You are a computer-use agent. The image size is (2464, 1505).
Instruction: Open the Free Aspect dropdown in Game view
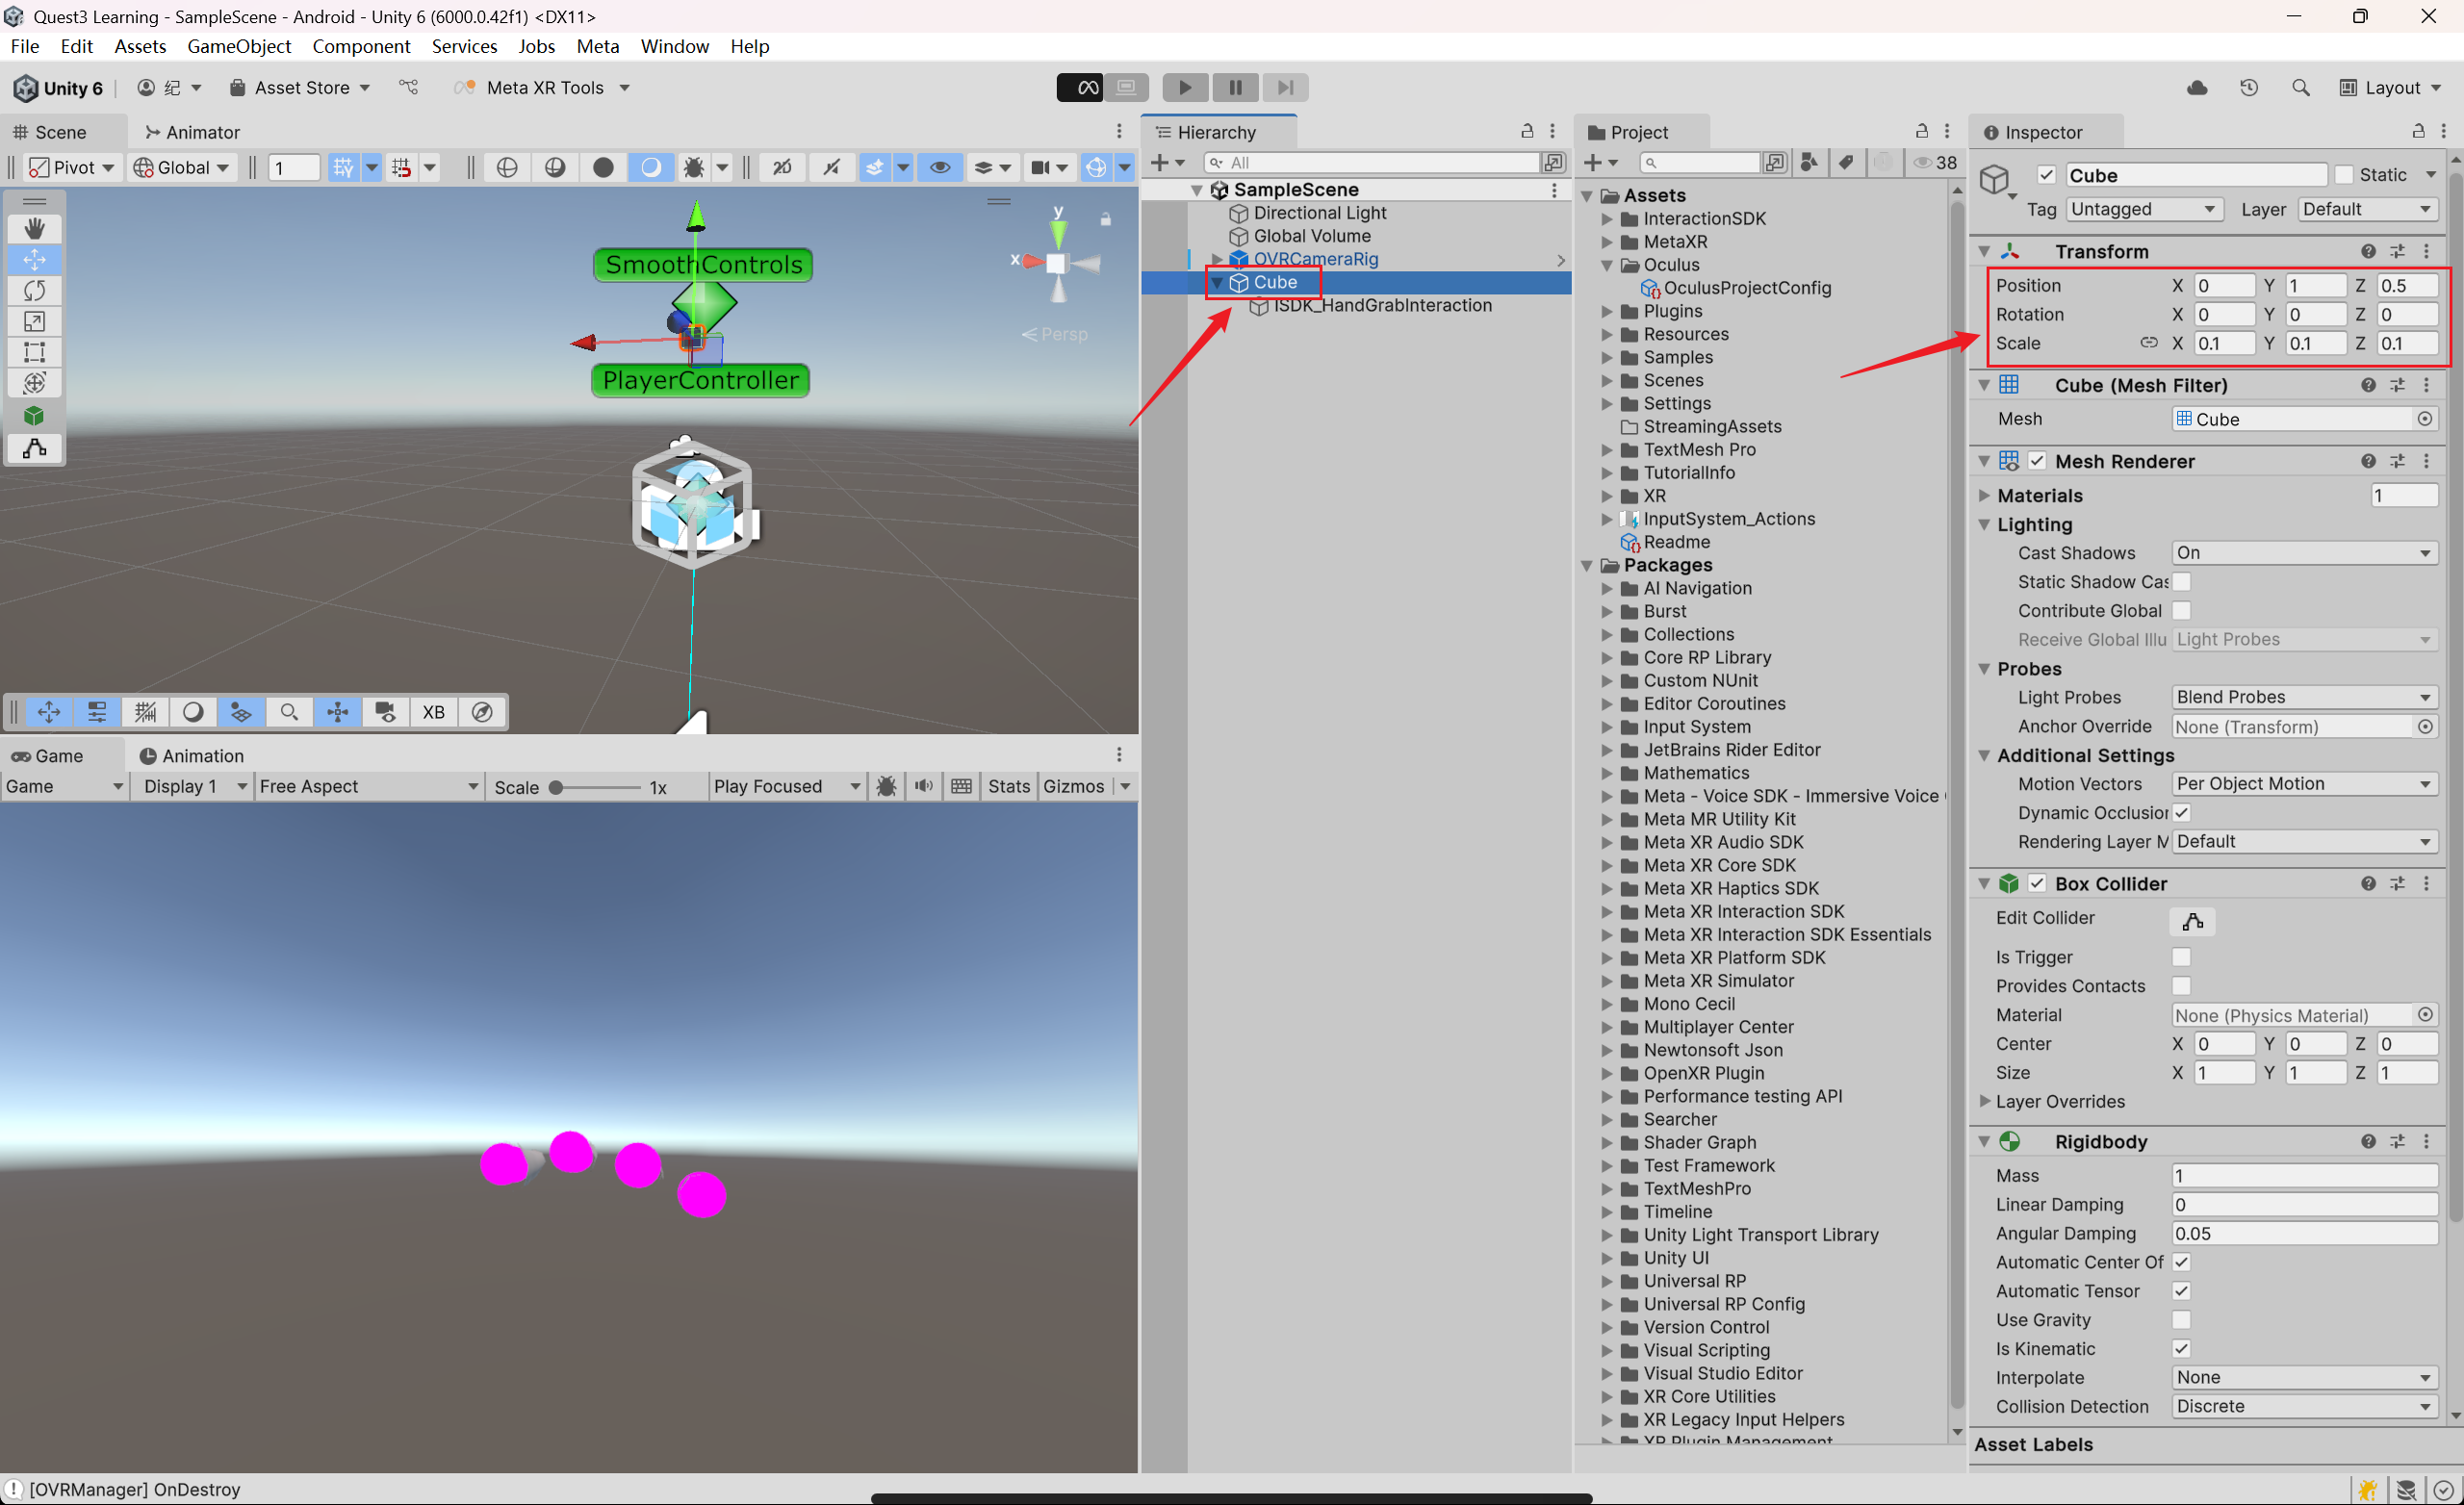pos(368,787)
